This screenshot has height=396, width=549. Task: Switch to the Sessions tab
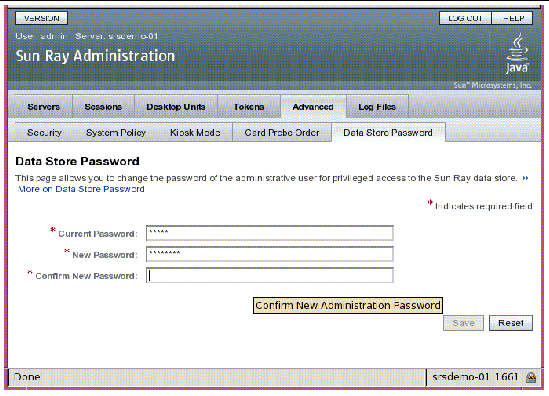pyautogui.click(x=103, y=107)
